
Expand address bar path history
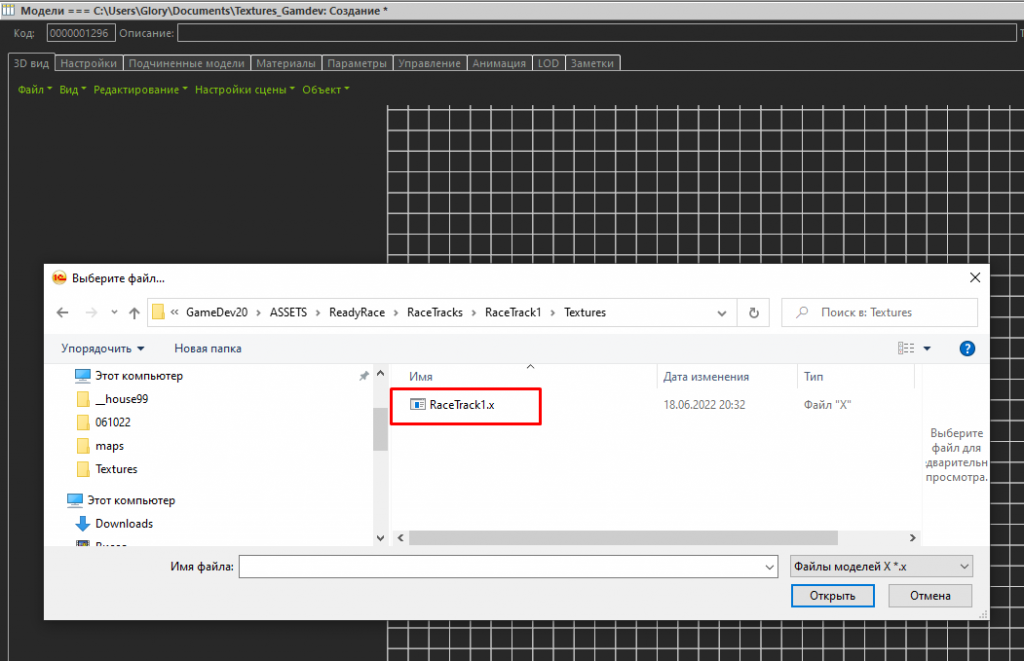click(722, 313)
